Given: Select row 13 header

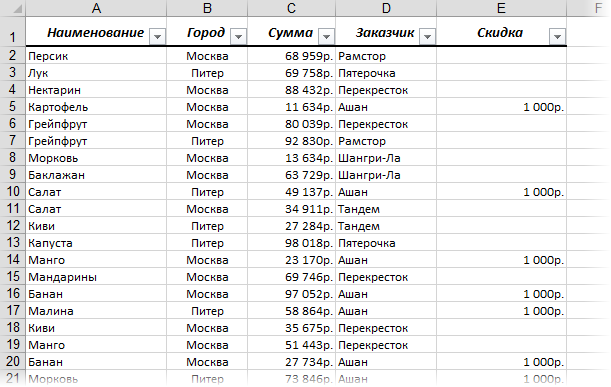Looking at the screenshot, I should tap(13, 242).
